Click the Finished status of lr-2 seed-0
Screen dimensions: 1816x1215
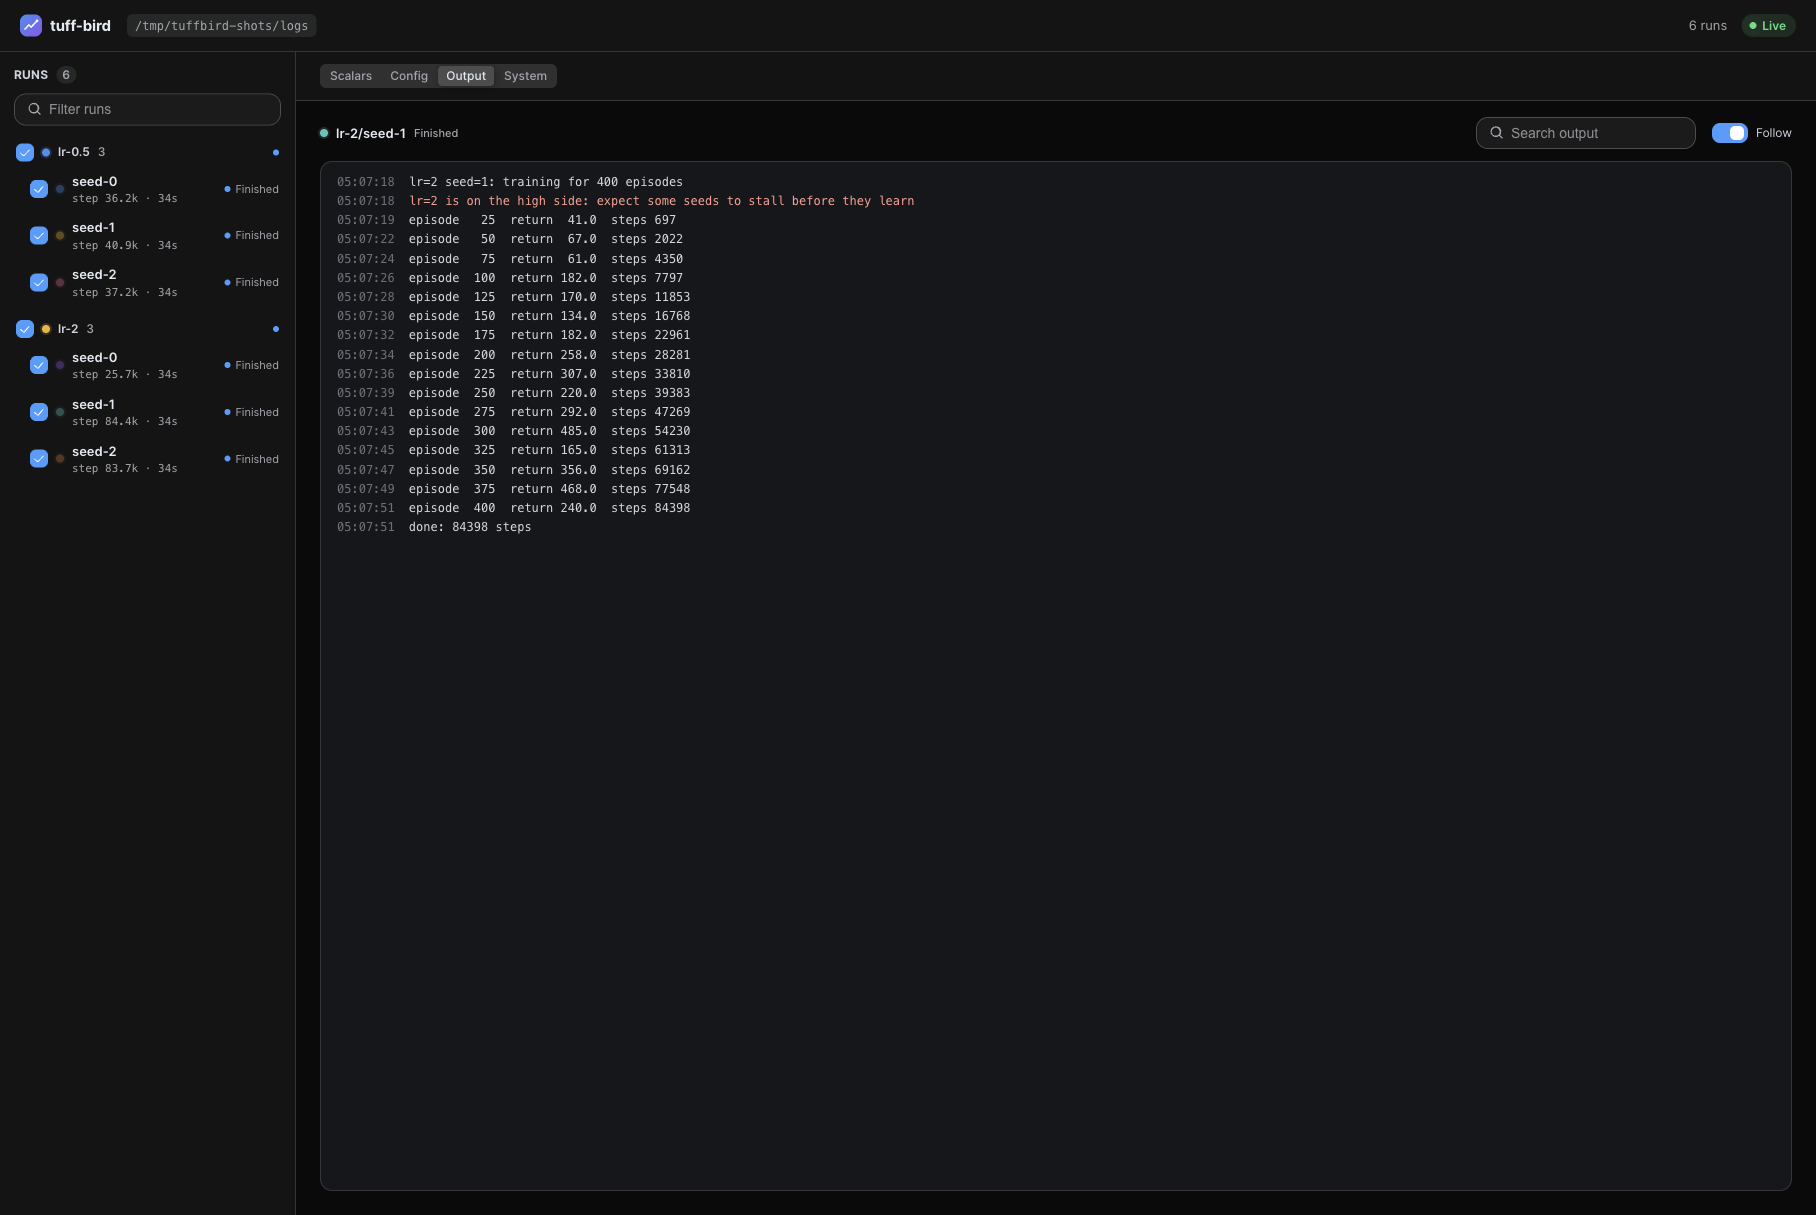(252, 365)
